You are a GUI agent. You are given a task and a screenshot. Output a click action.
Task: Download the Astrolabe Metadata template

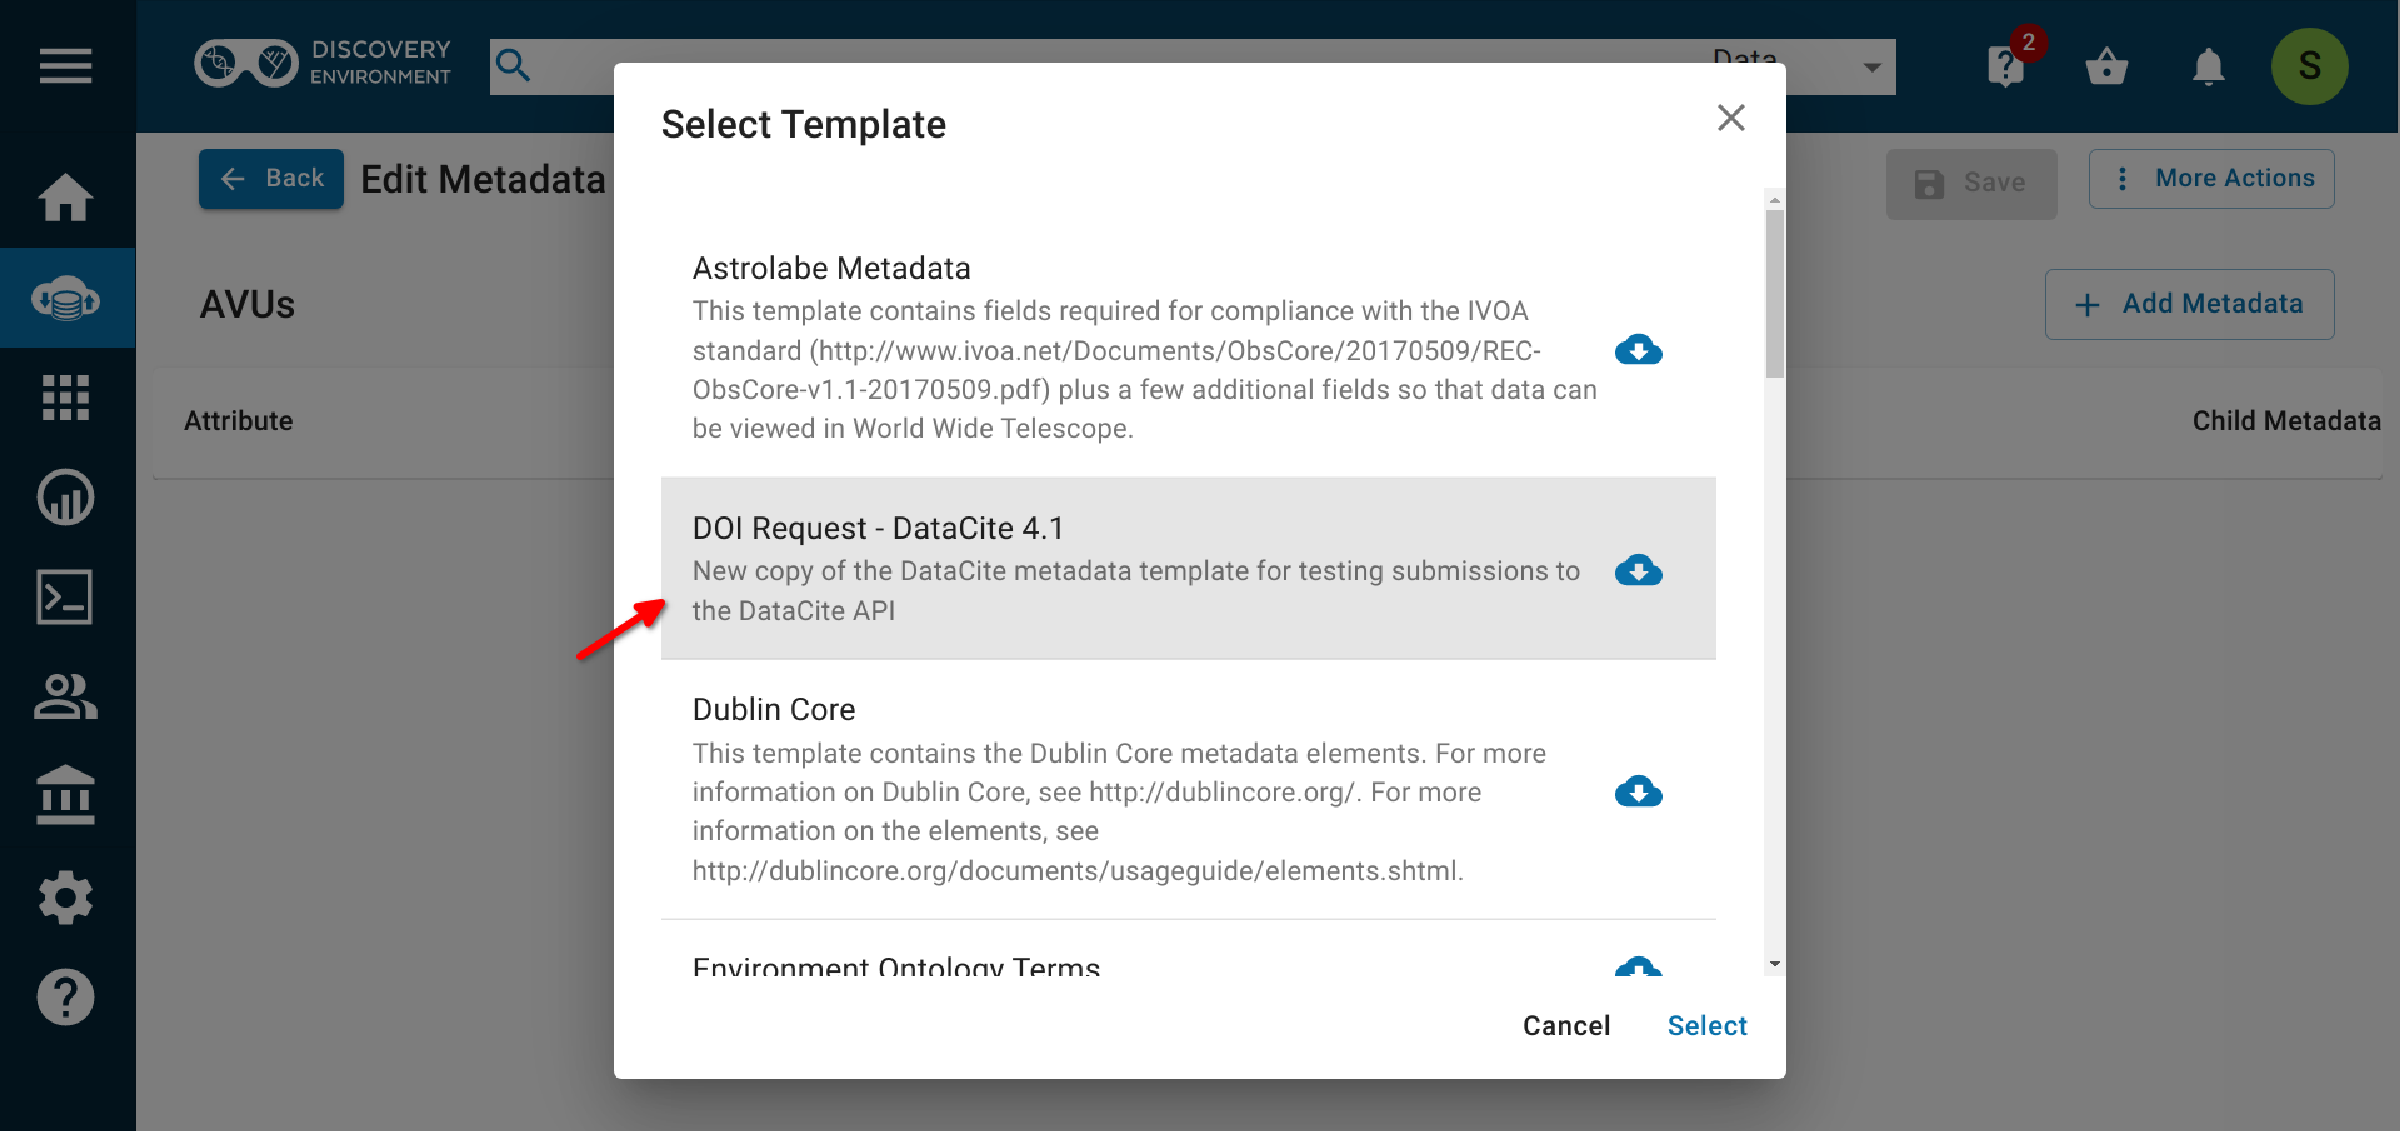(1638, 350)
